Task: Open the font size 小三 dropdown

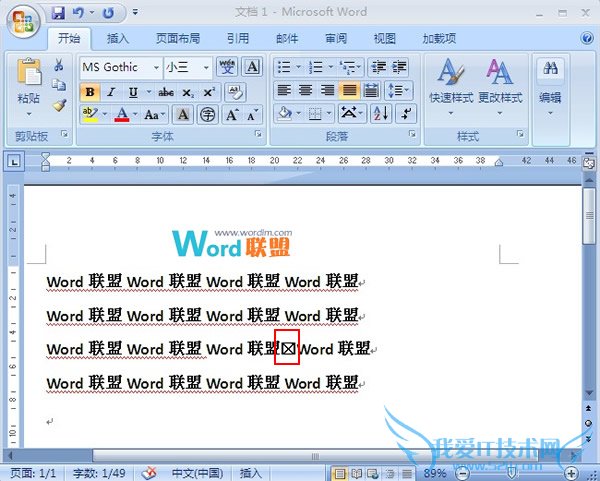Action: pos(206,68)
